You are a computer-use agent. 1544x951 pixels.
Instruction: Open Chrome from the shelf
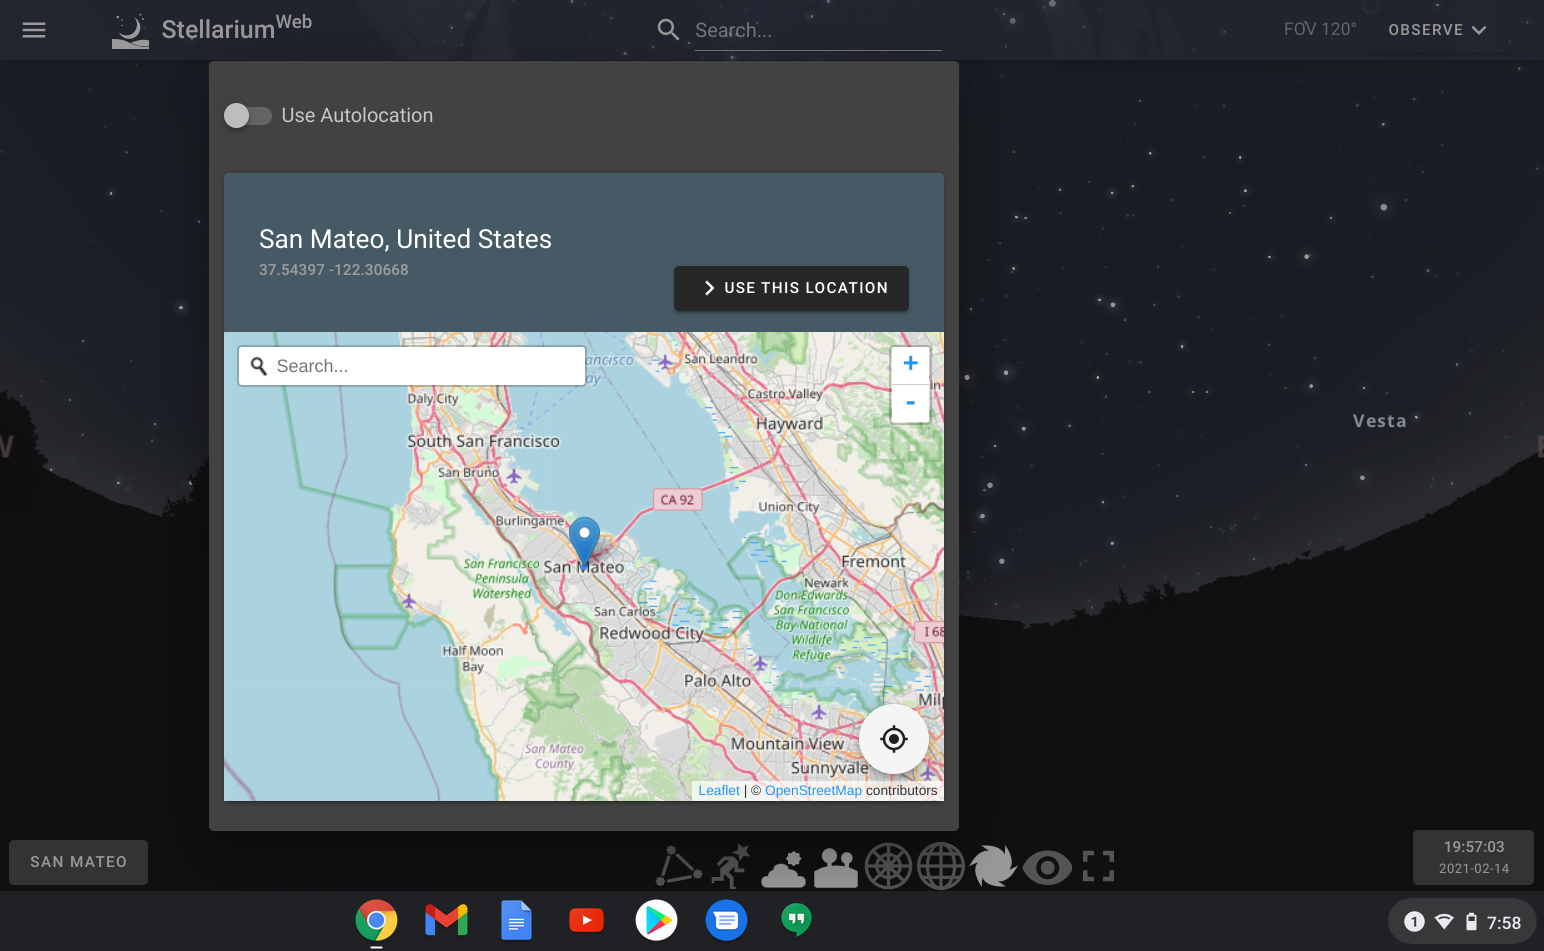376,921
